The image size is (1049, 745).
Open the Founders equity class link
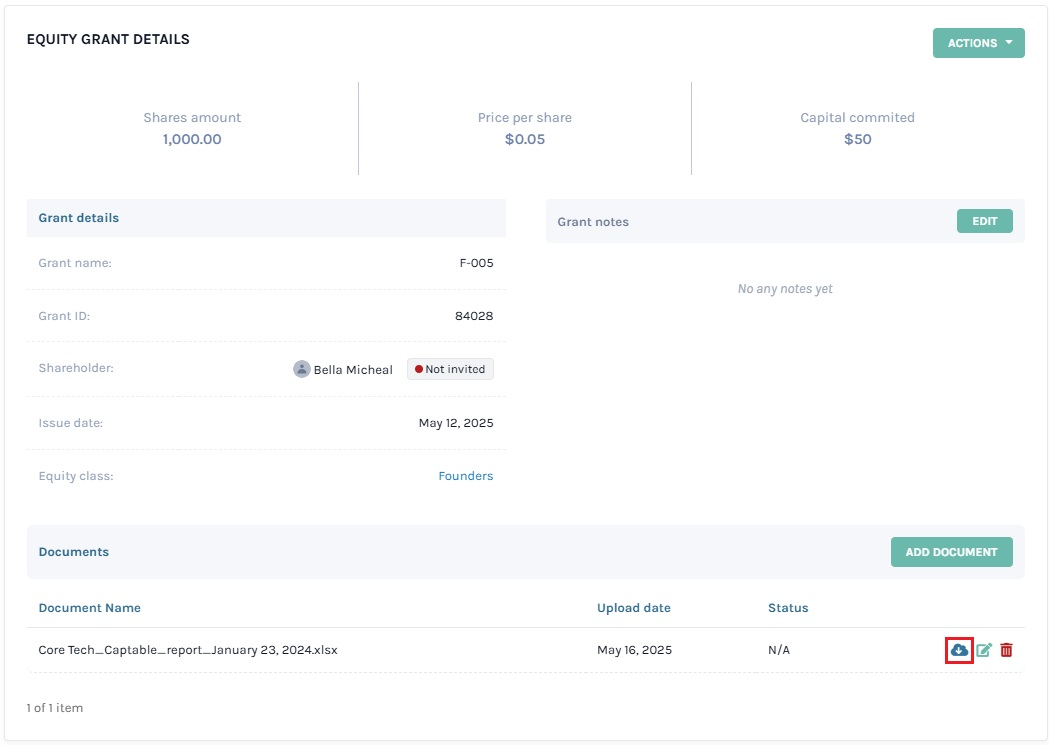[466, 476]
